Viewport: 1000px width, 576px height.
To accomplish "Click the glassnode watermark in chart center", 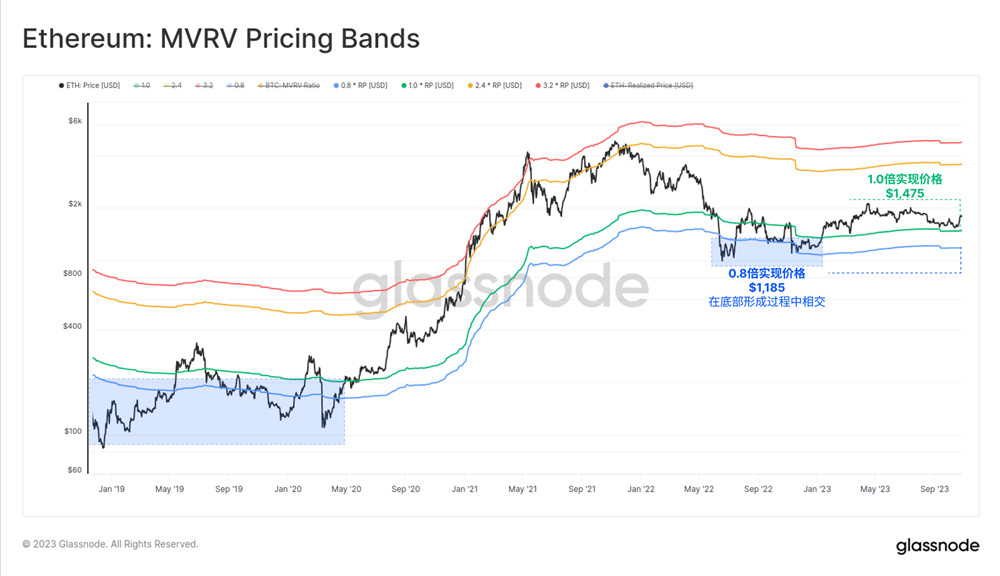I will point(501,287).
